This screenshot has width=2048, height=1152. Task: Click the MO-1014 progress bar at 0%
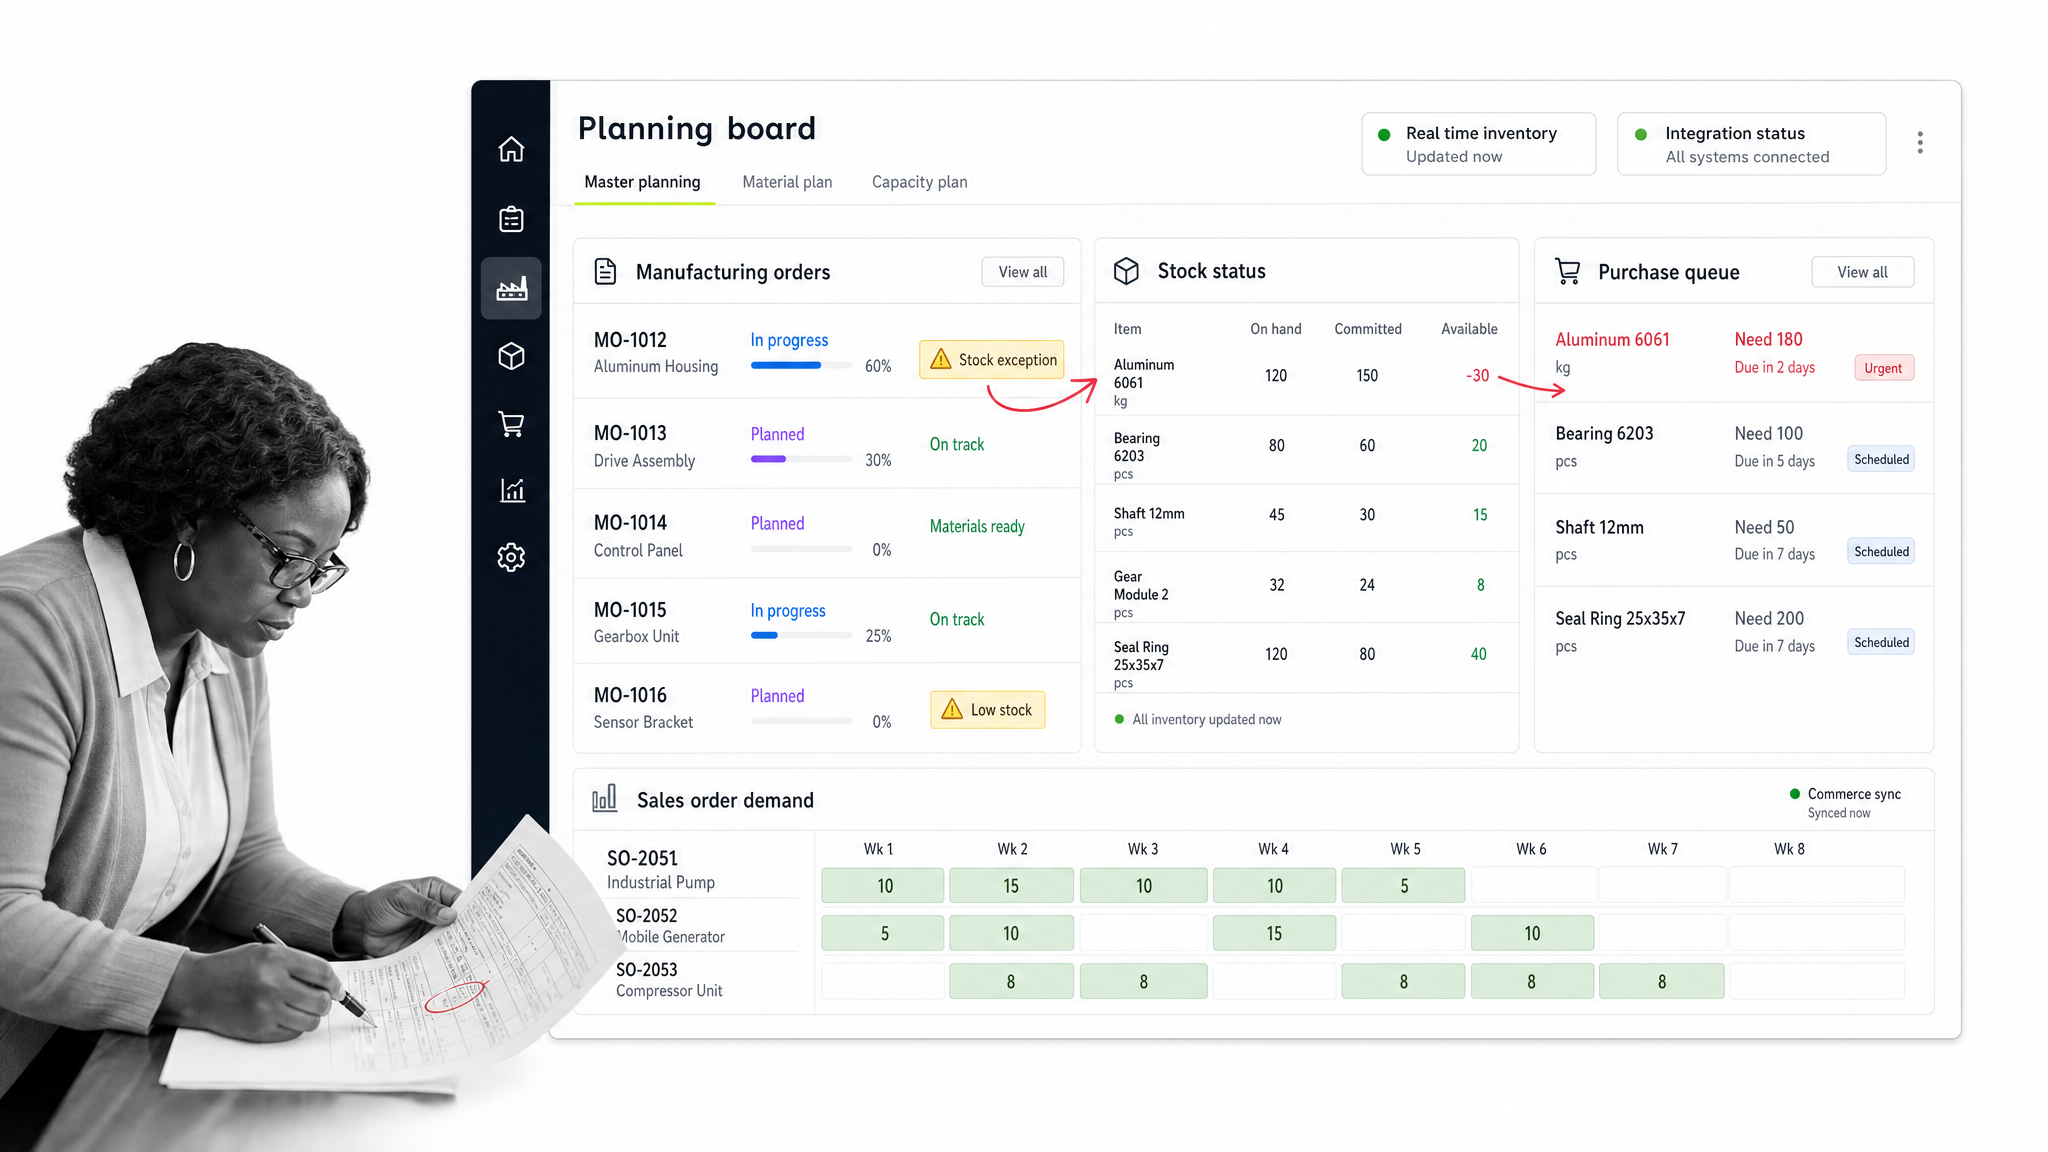(x=801, y=549)
